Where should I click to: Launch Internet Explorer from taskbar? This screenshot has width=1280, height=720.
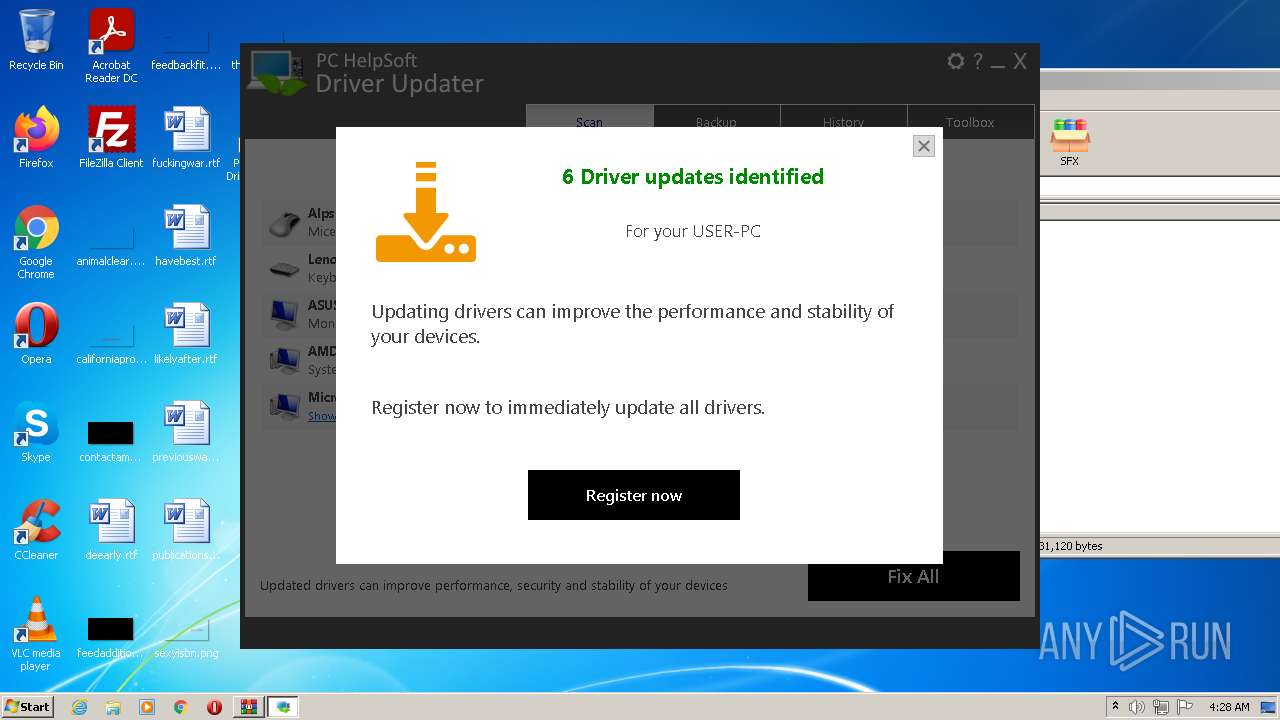79,707
